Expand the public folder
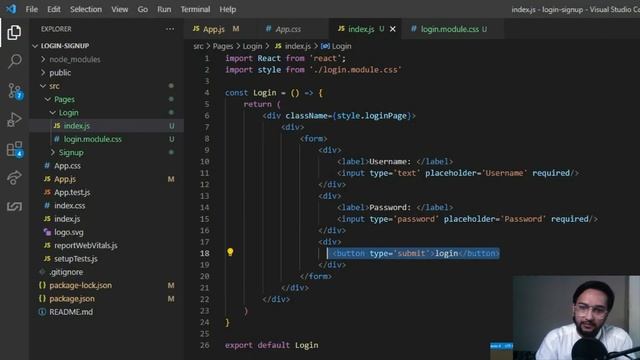Screen dimensions: 640x360 pos(43,73)
